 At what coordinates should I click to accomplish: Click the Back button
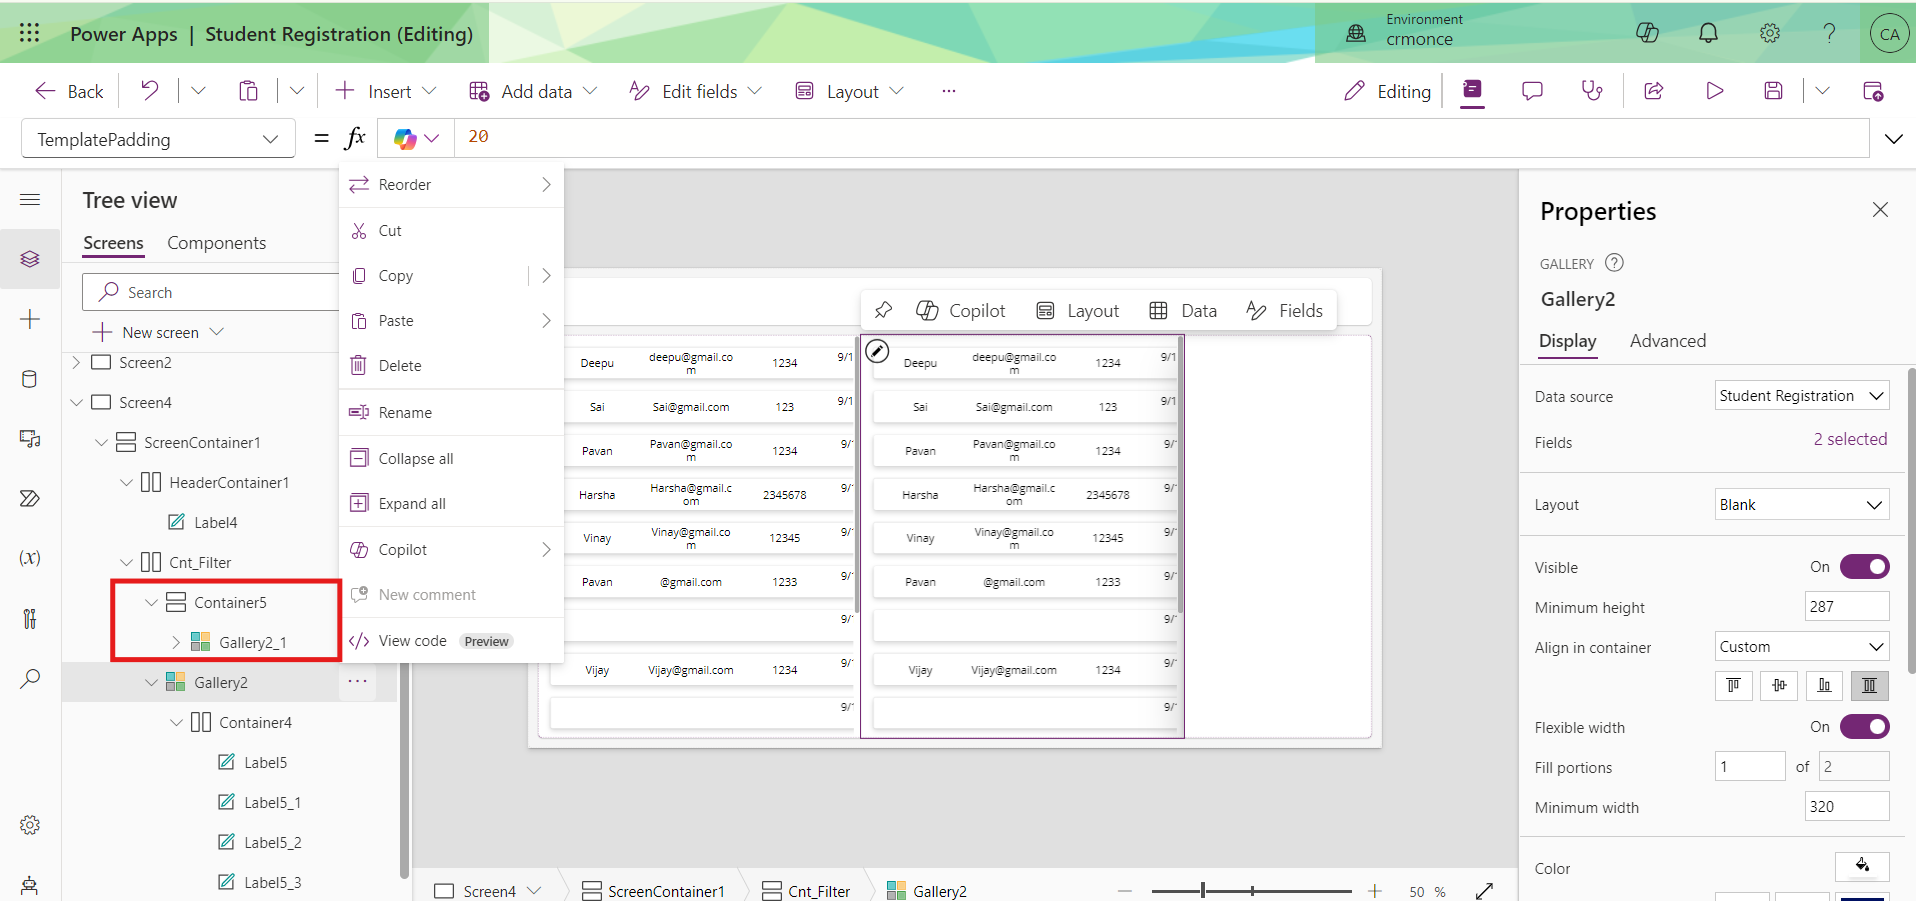(x=68, y=91)
